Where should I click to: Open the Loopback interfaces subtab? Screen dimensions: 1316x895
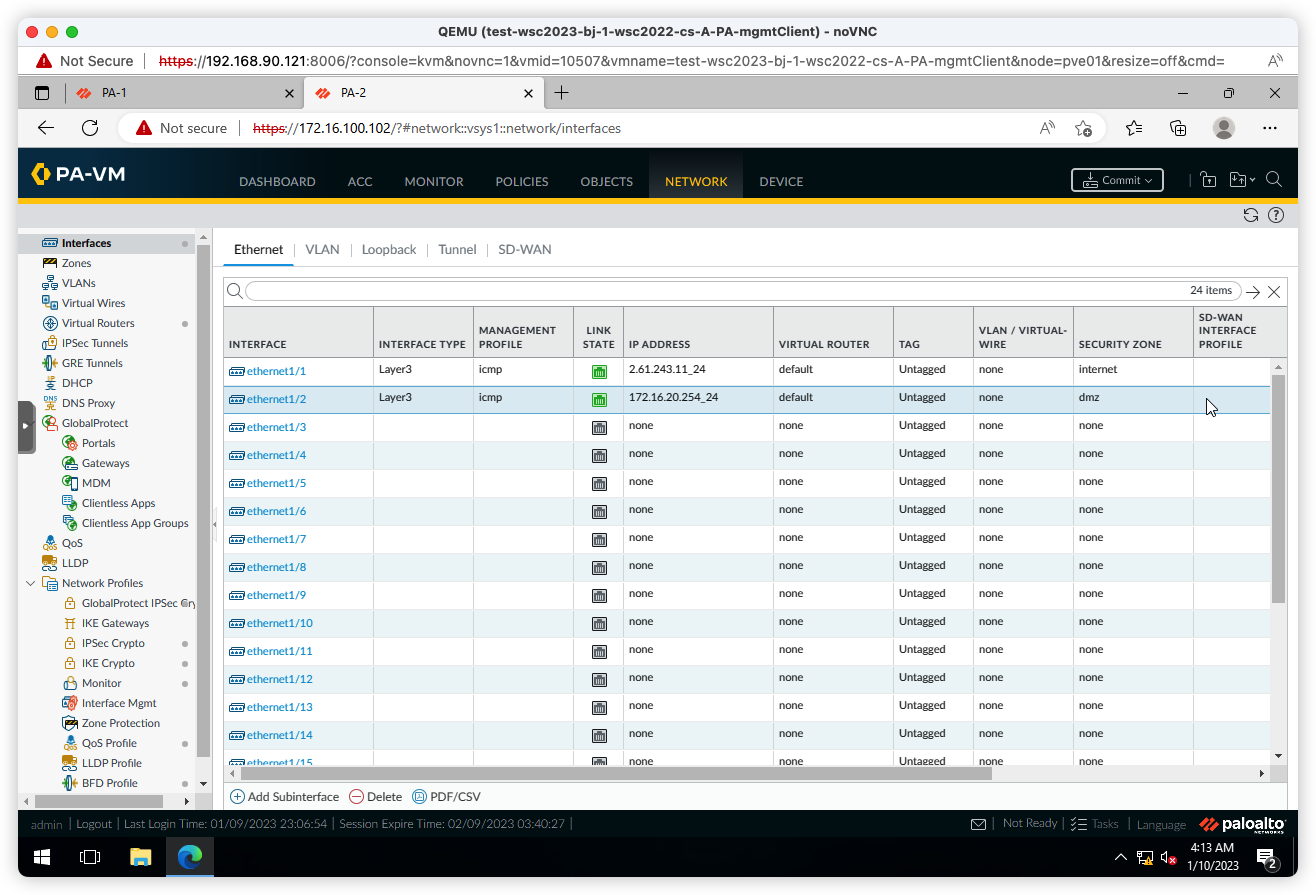pyautogui.click(x=389, y=249)
